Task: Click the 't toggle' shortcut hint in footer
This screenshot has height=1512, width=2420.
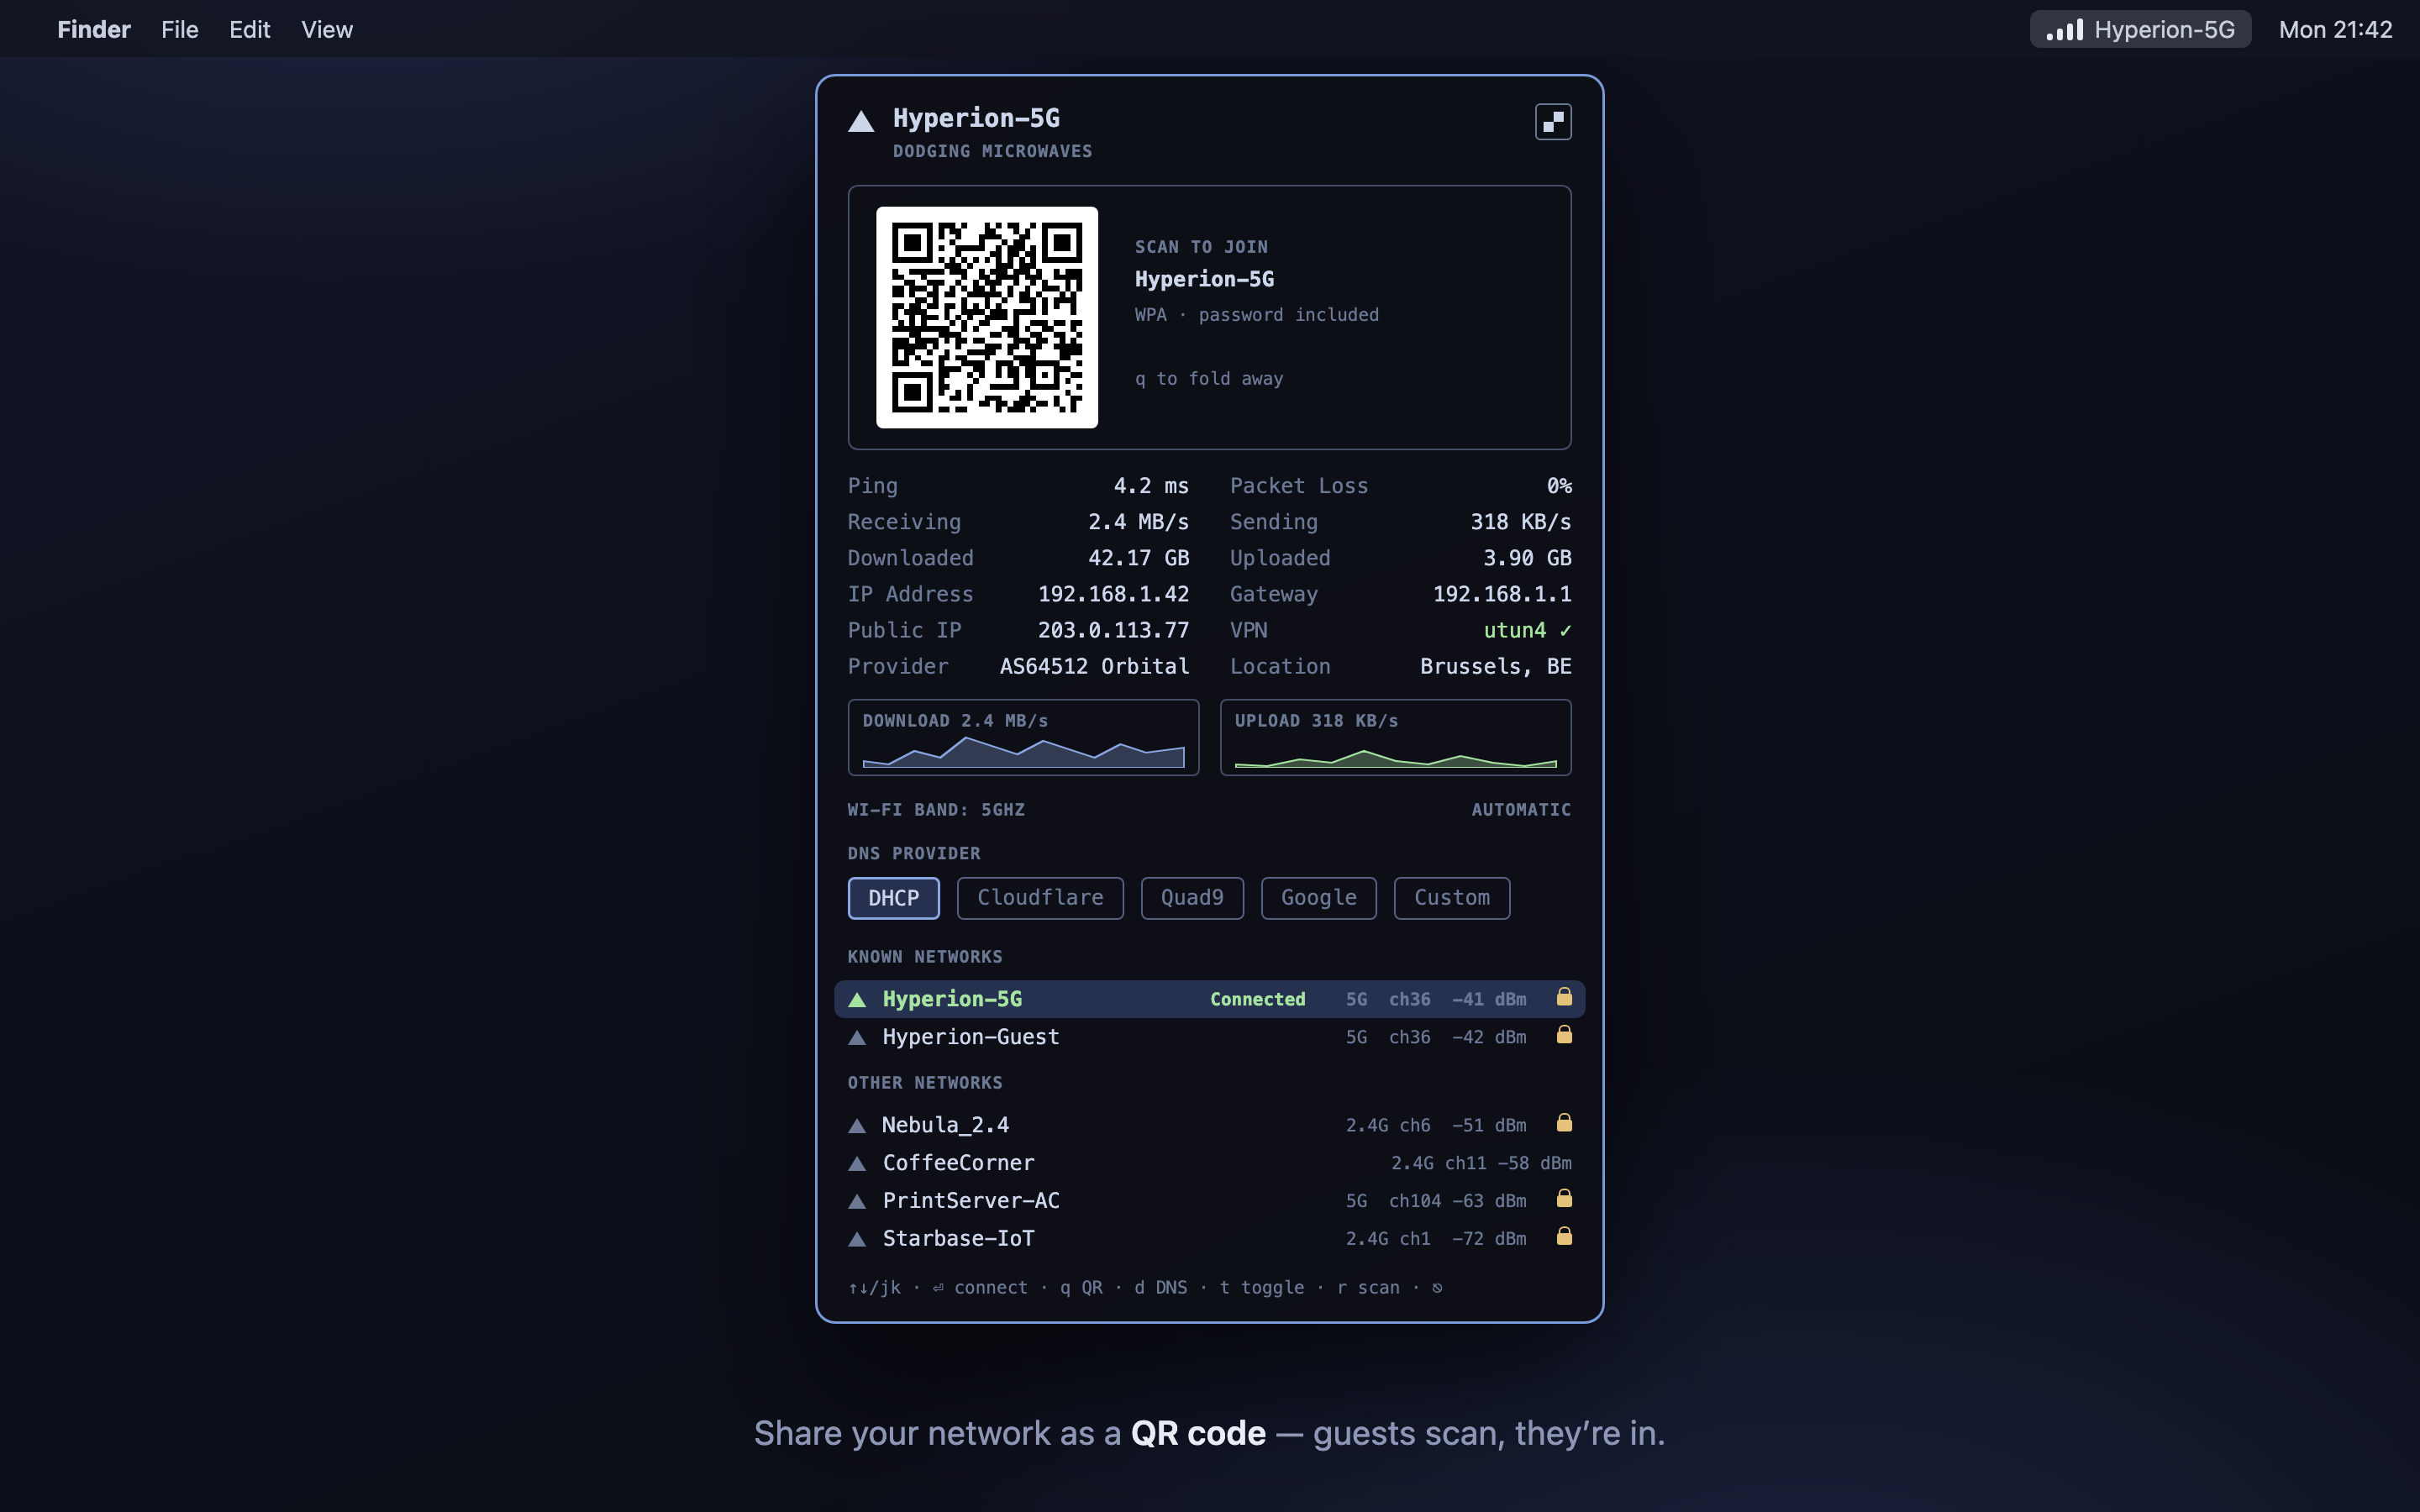Action: click(1261, 1288)
